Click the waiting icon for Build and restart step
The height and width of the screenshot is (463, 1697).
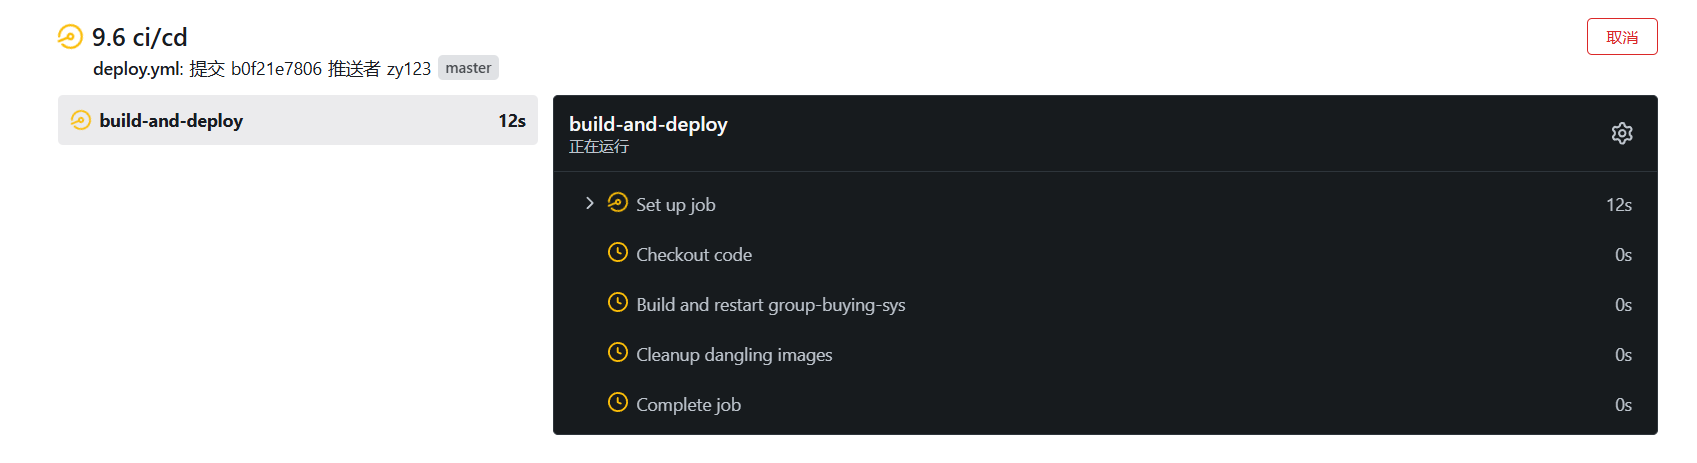pos(618,302)
